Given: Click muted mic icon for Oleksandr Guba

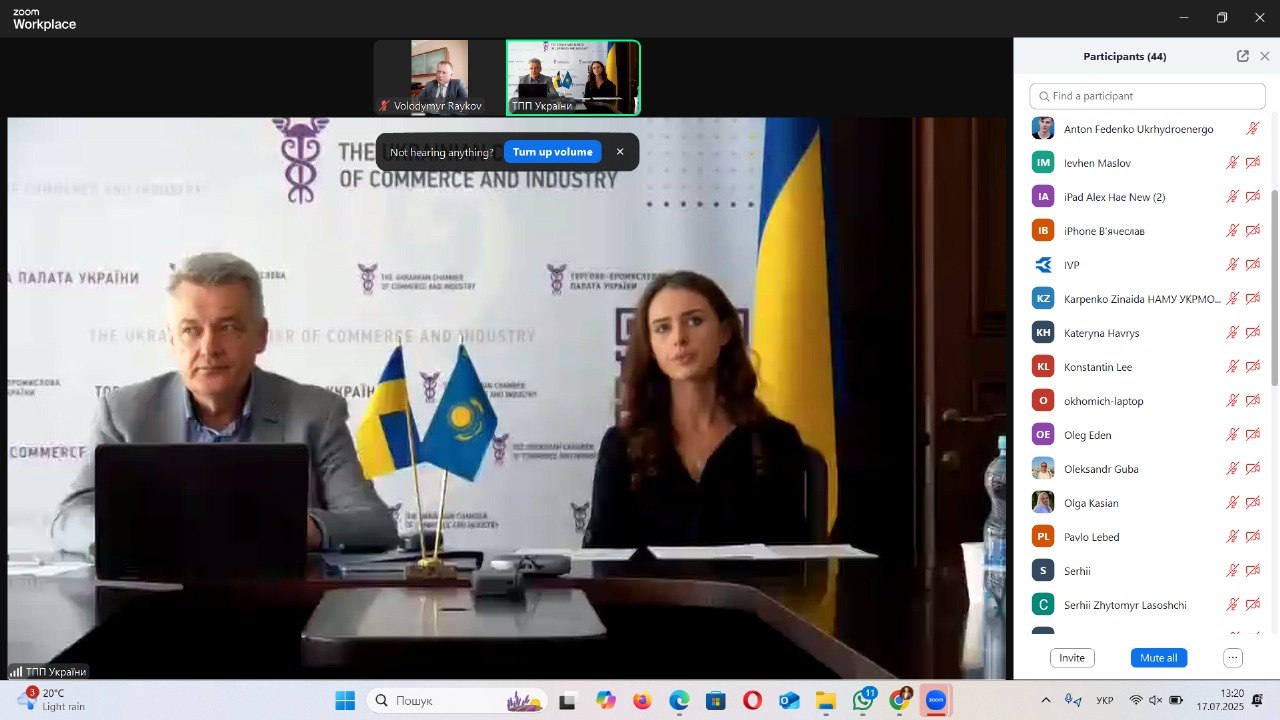Looking at the screenshot, I should pos(1232,469).
